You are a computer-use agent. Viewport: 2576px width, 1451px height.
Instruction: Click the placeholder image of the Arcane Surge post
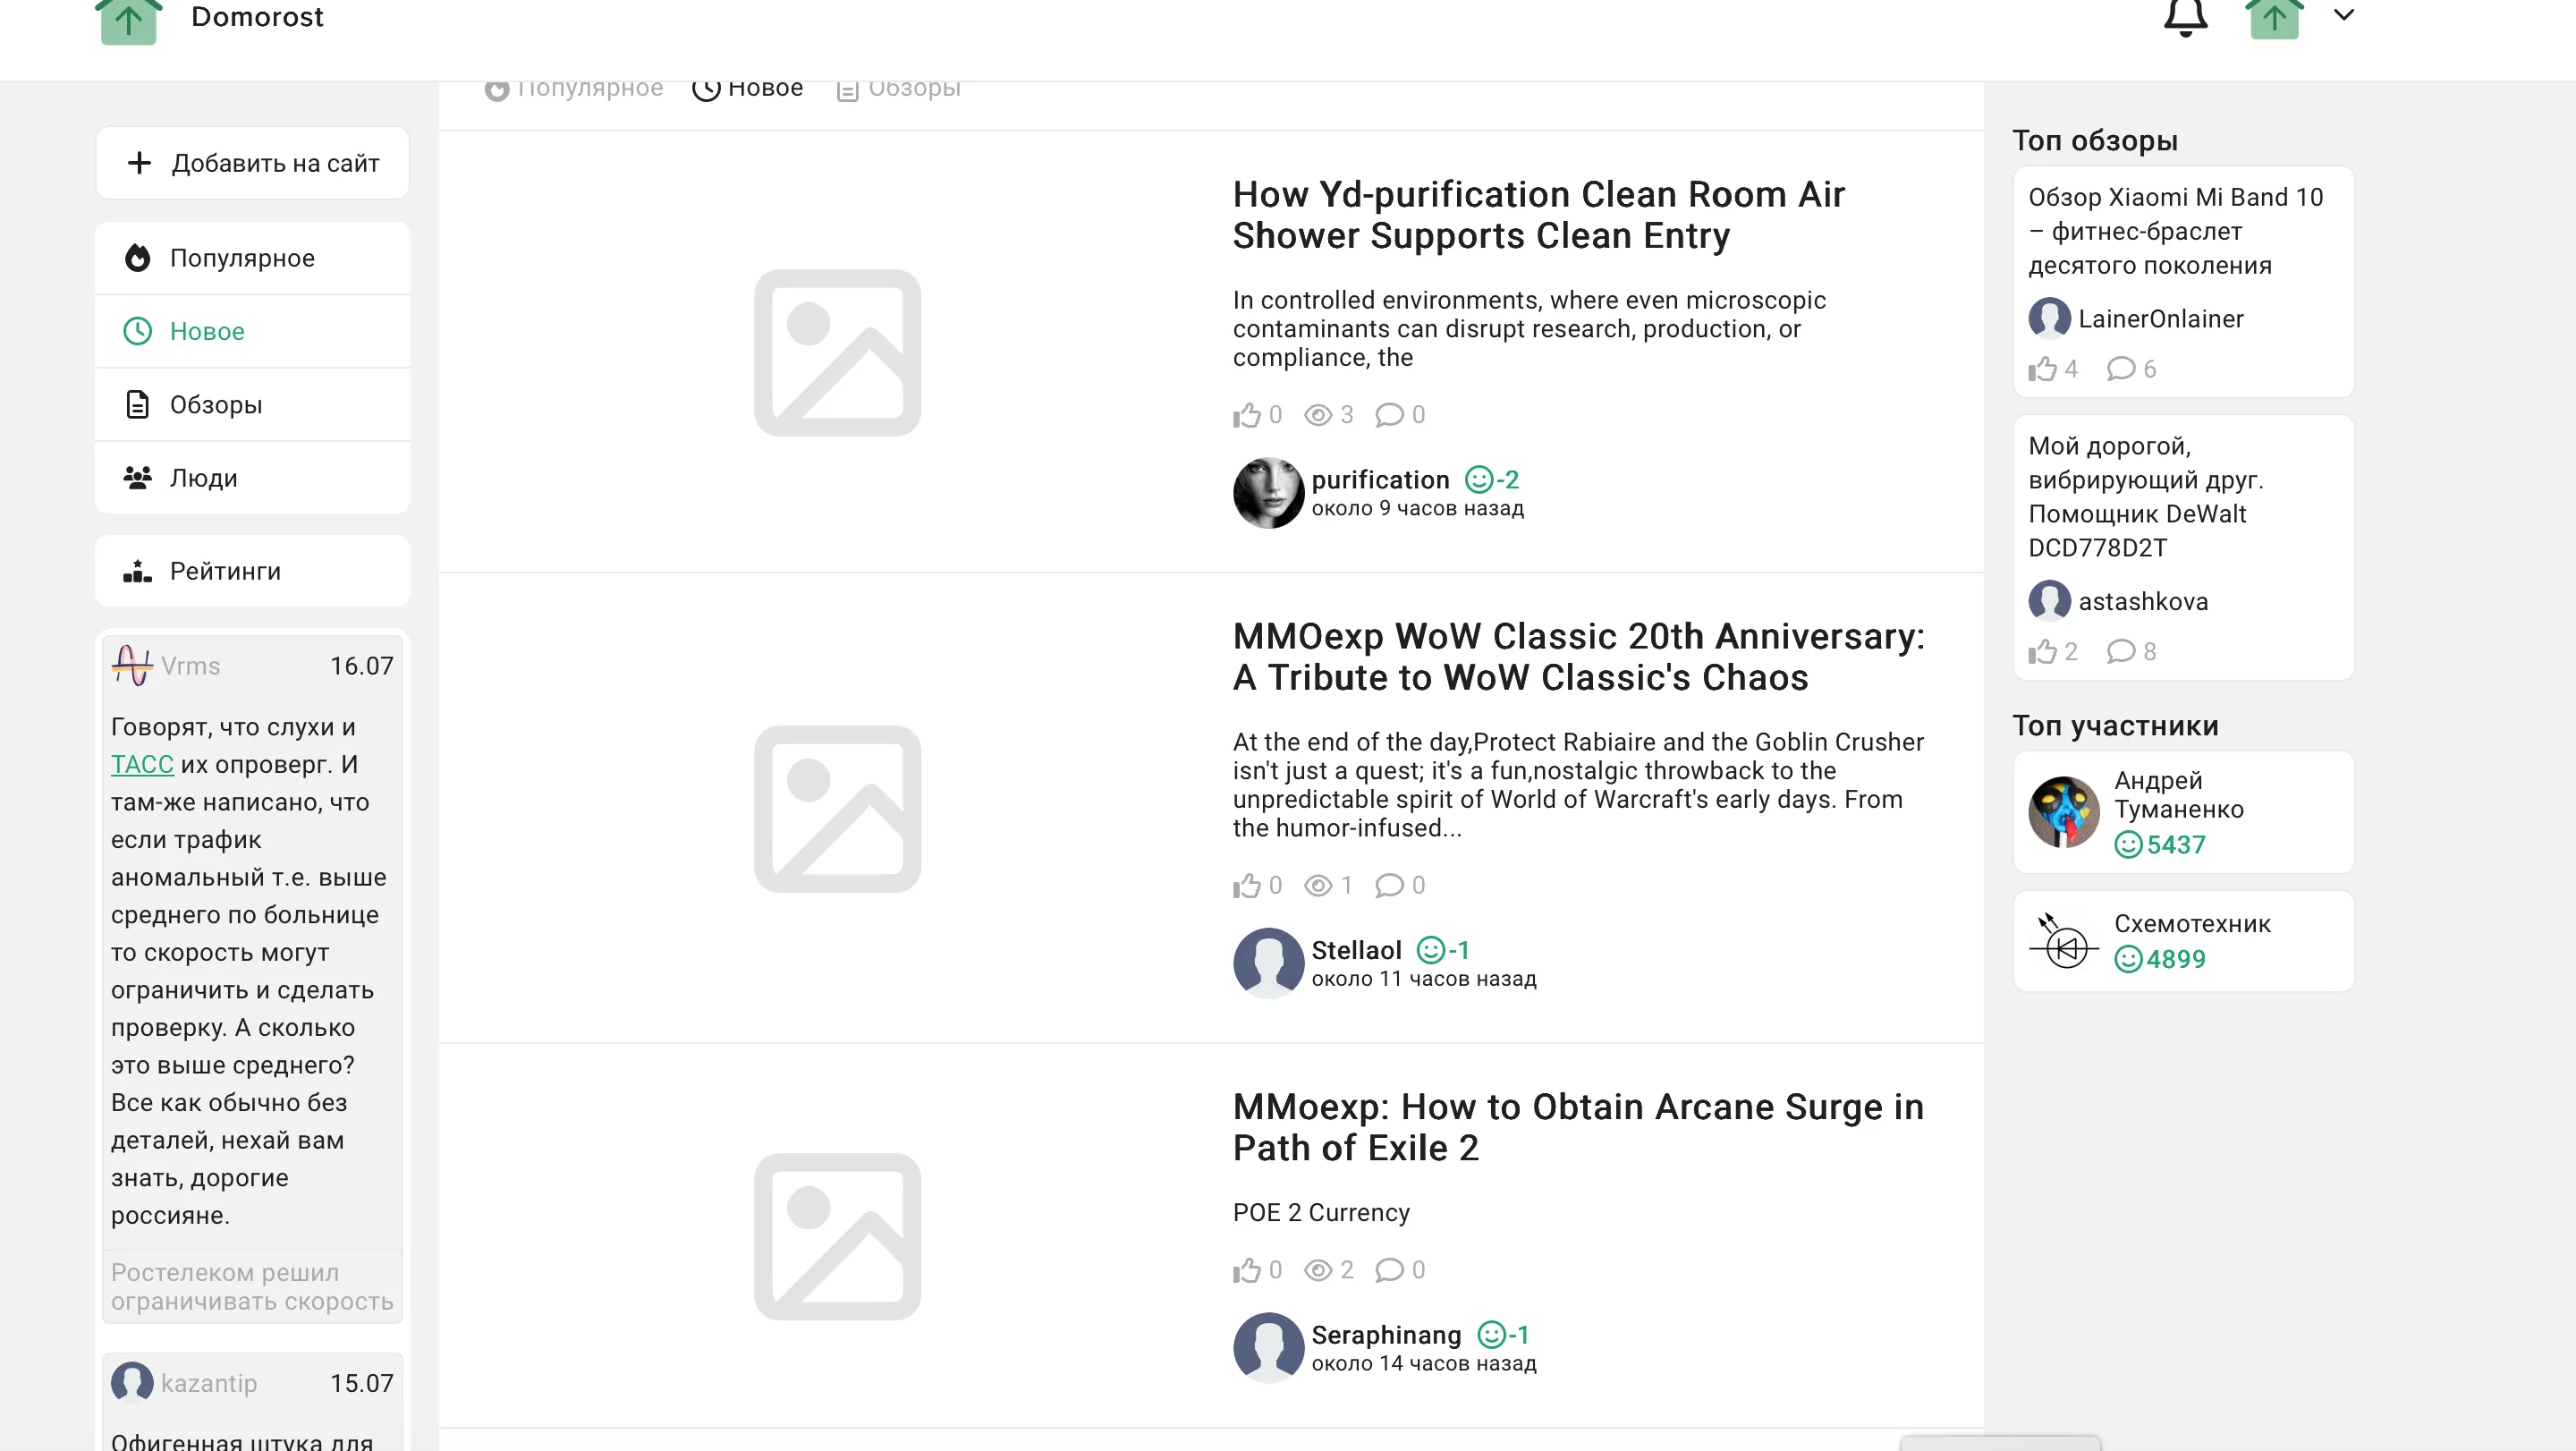click(x=837, y=1236)
